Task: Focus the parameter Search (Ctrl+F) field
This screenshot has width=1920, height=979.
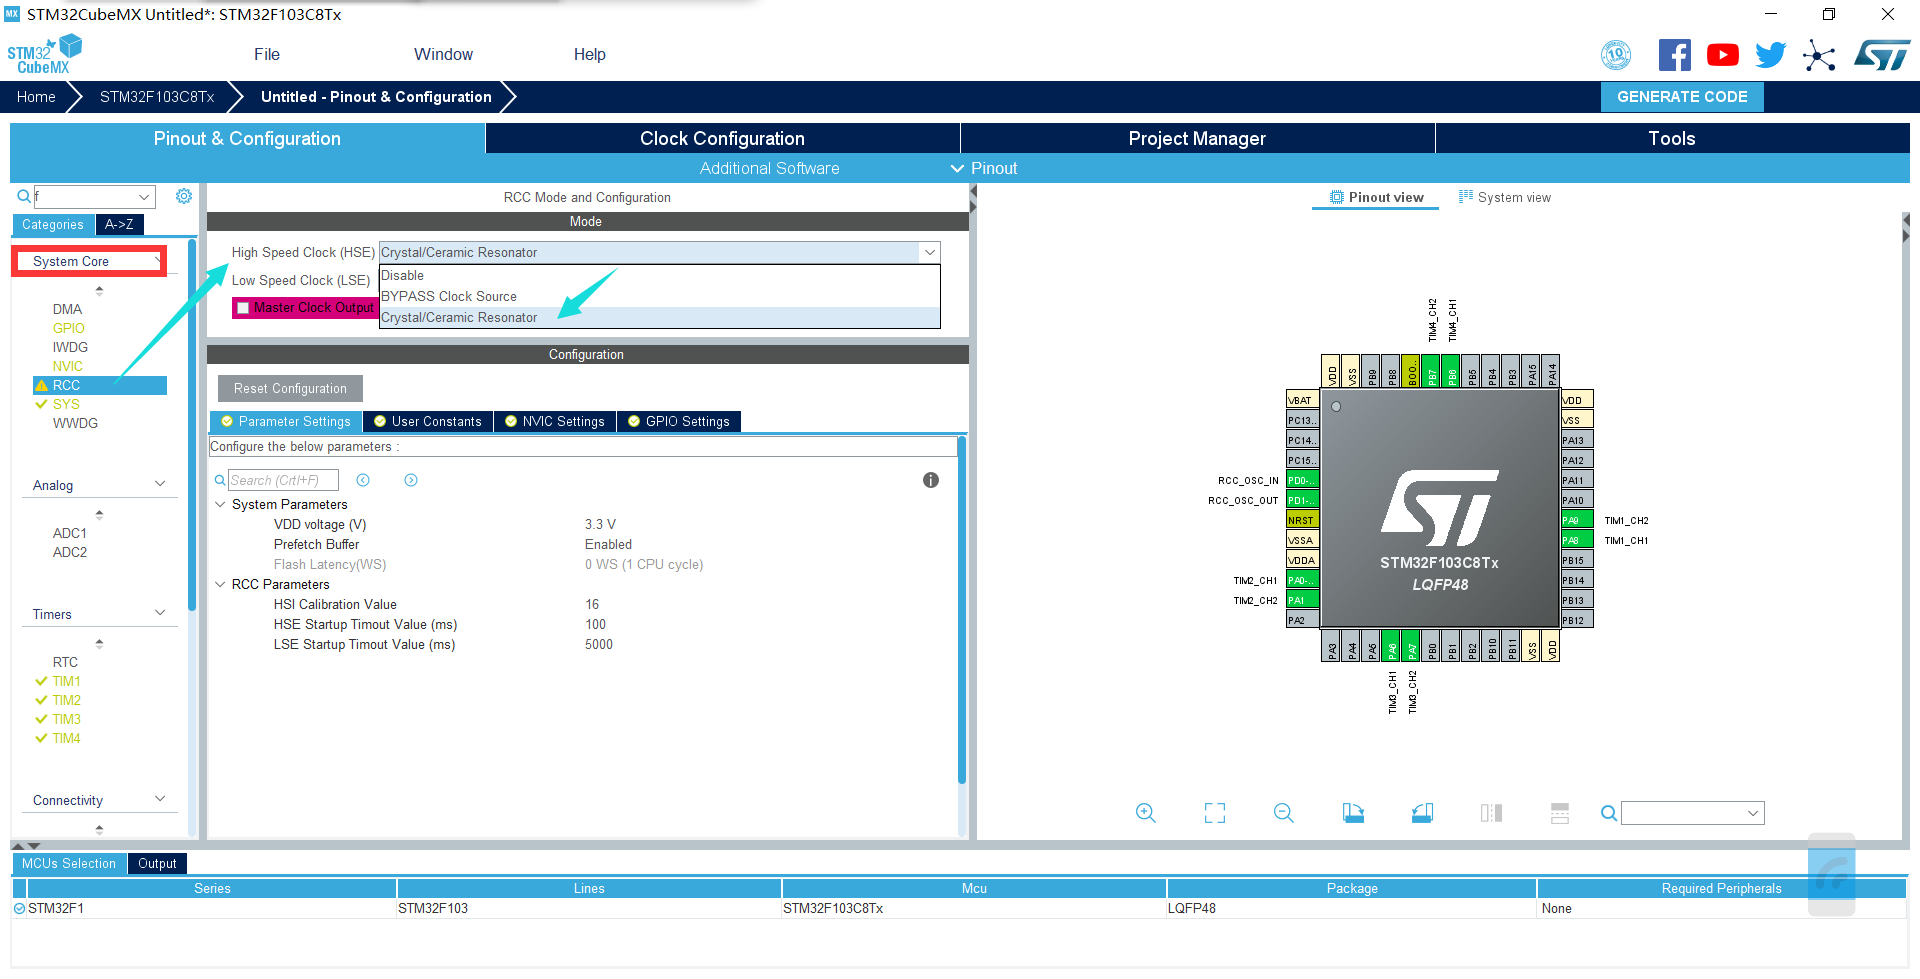Action: click(x=284, y=480)
